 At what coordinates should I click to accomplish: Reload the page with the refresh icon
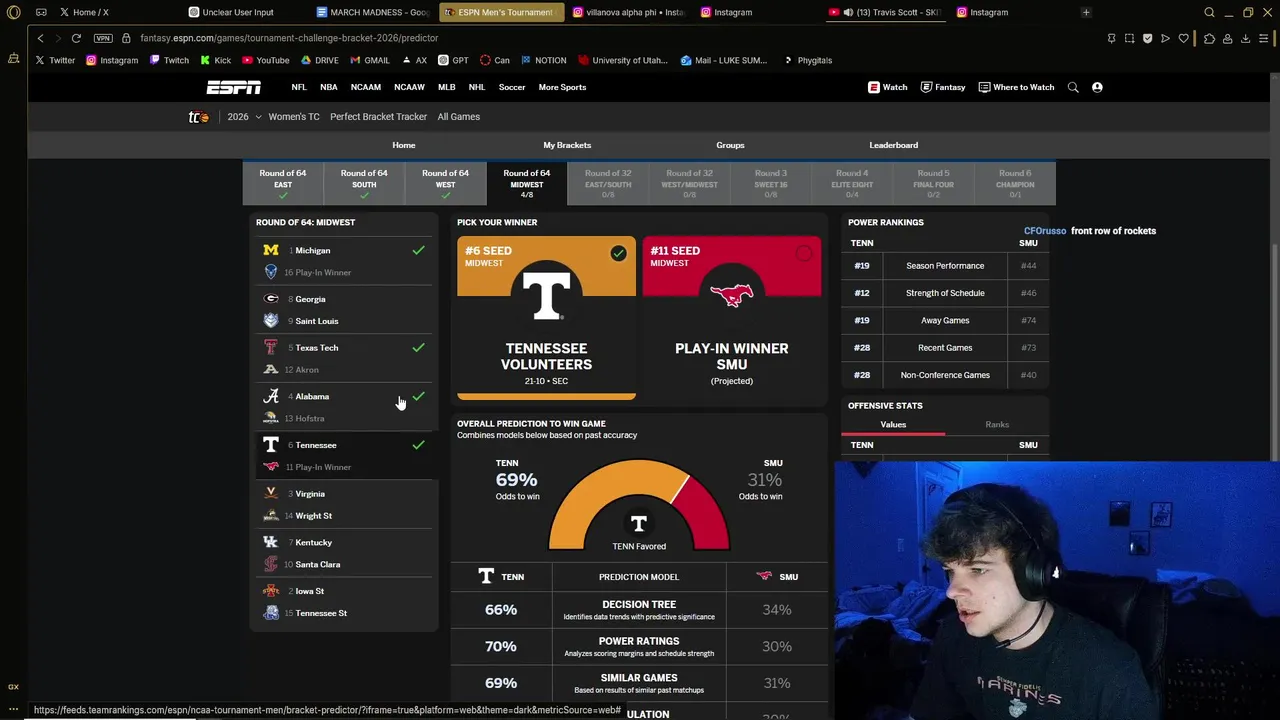tap(76, 38)
